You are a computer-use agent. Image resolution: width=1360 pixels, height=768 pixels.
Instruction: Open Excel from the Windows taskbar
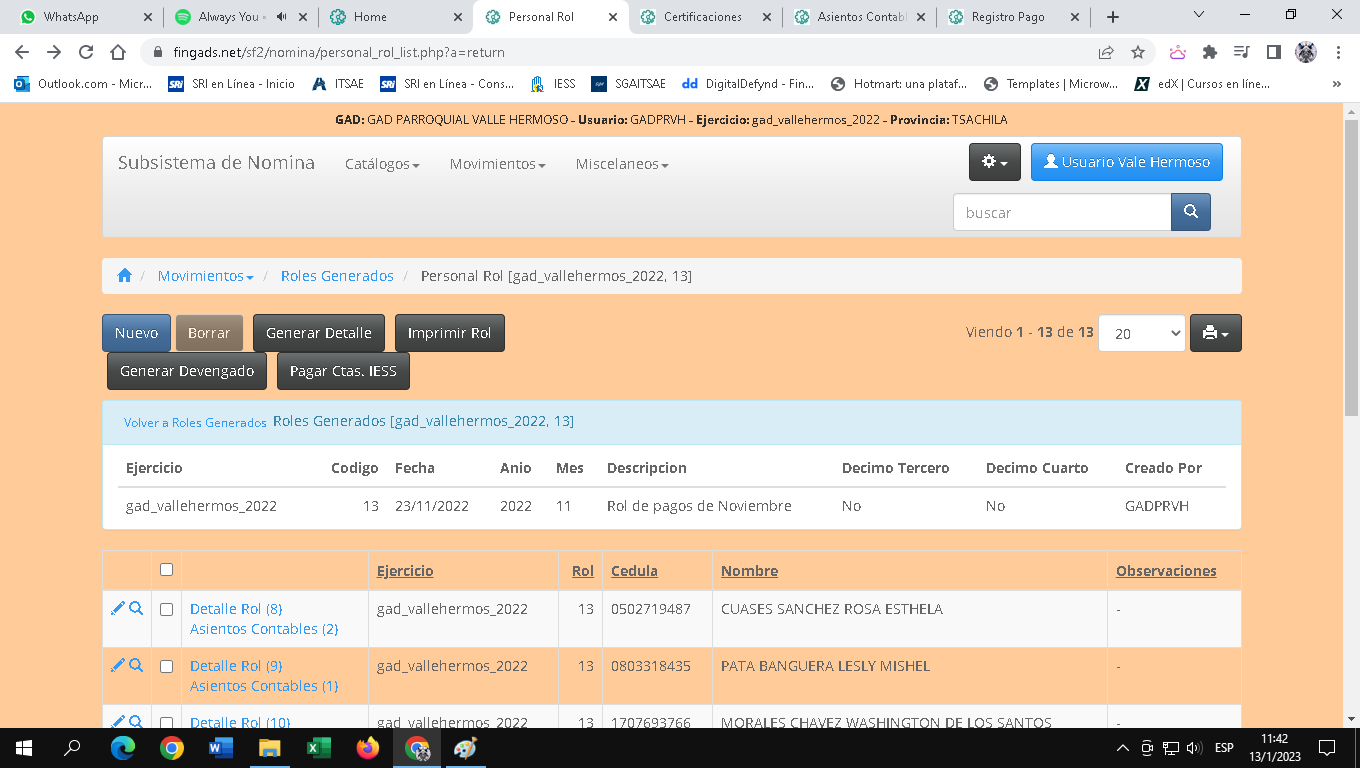[x=319, y=748]
